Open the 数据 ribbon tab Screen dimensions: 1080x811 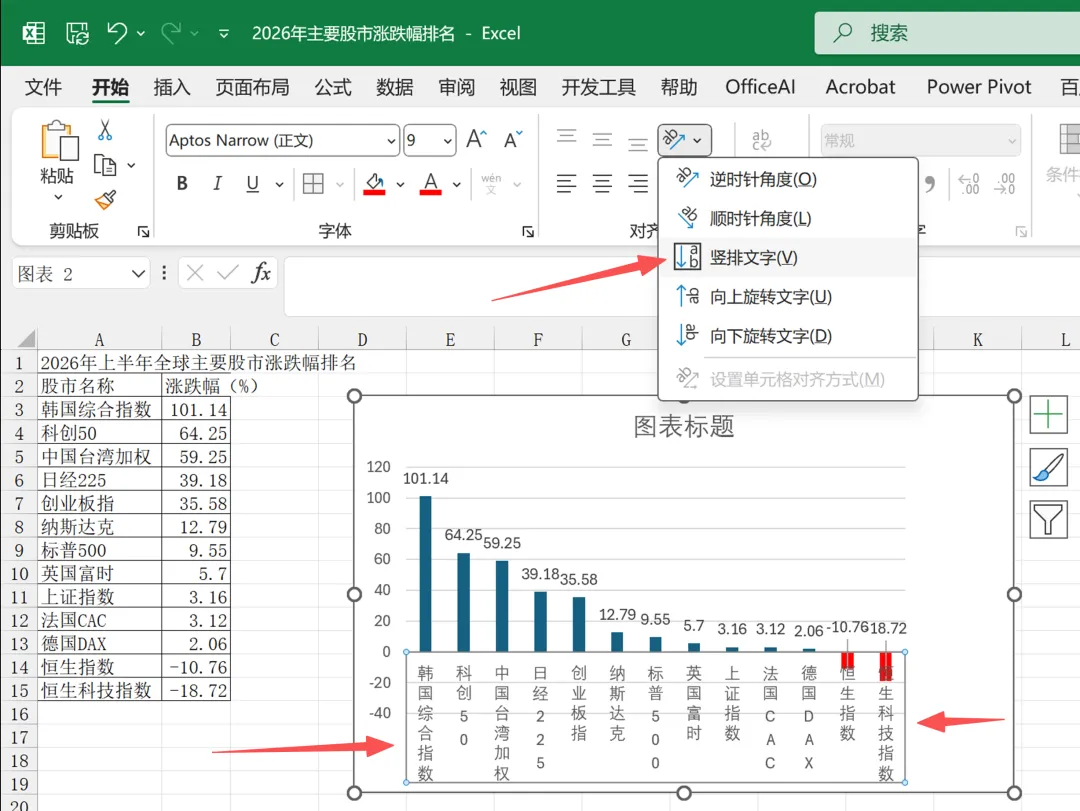tap(395, 88)
